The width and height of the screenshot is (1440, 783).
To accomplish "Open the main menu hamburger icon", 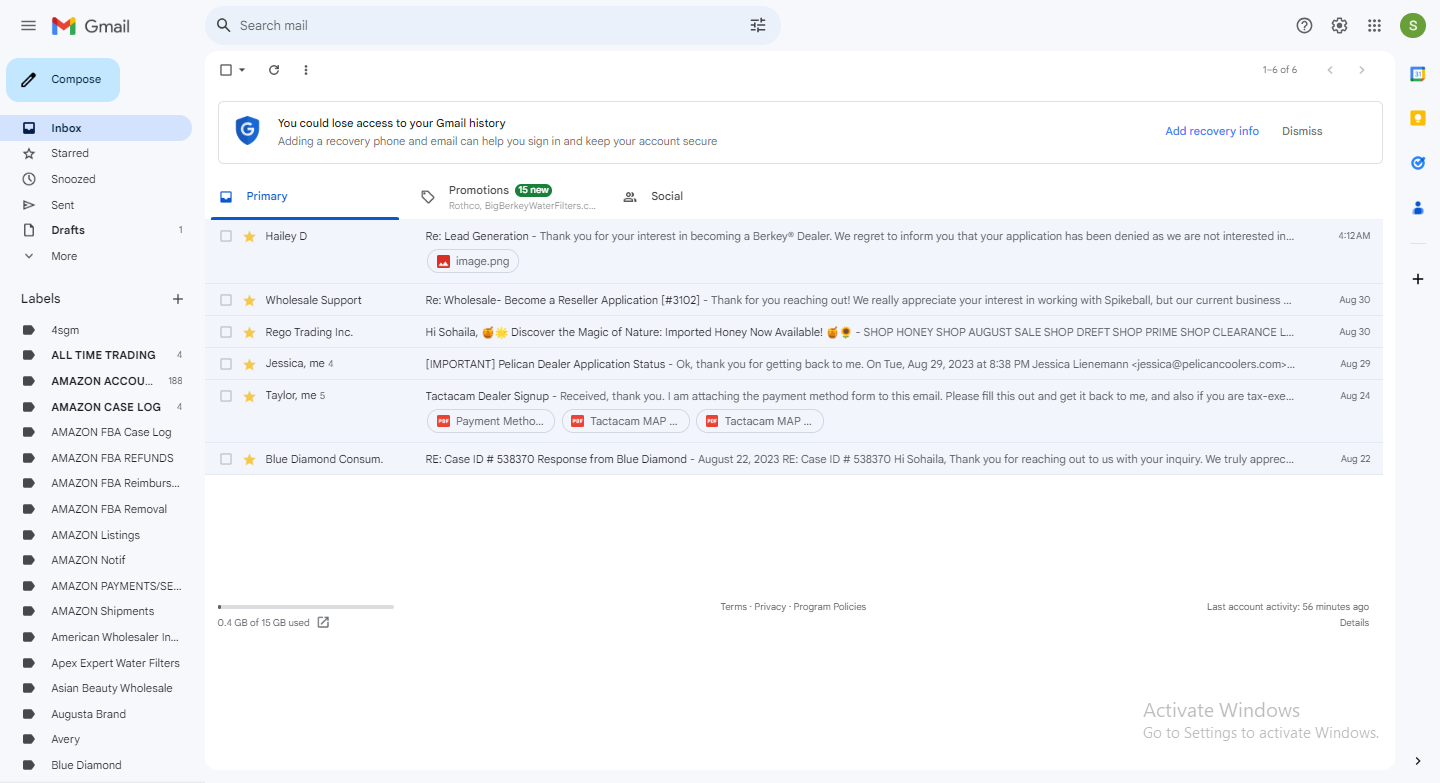I will [28, 26].
